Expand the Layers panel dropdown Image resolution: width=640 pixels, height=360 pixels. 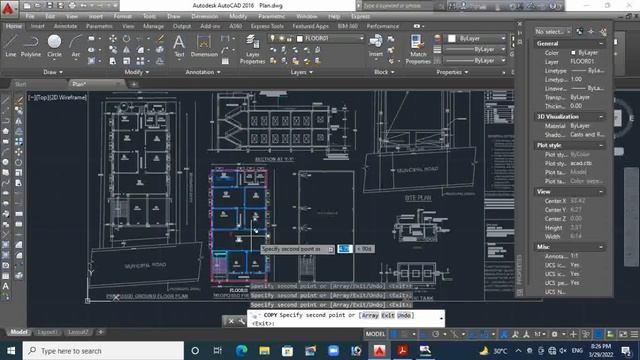[x=302, y=72]
